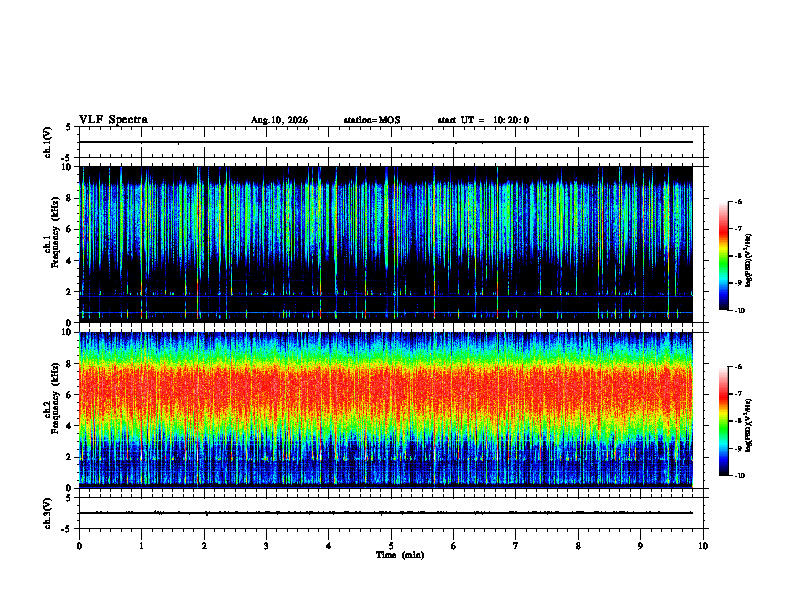Click the ch.1 voltage waveform trace panel
This screenshot has width=792, height=612.
(391, 142)
